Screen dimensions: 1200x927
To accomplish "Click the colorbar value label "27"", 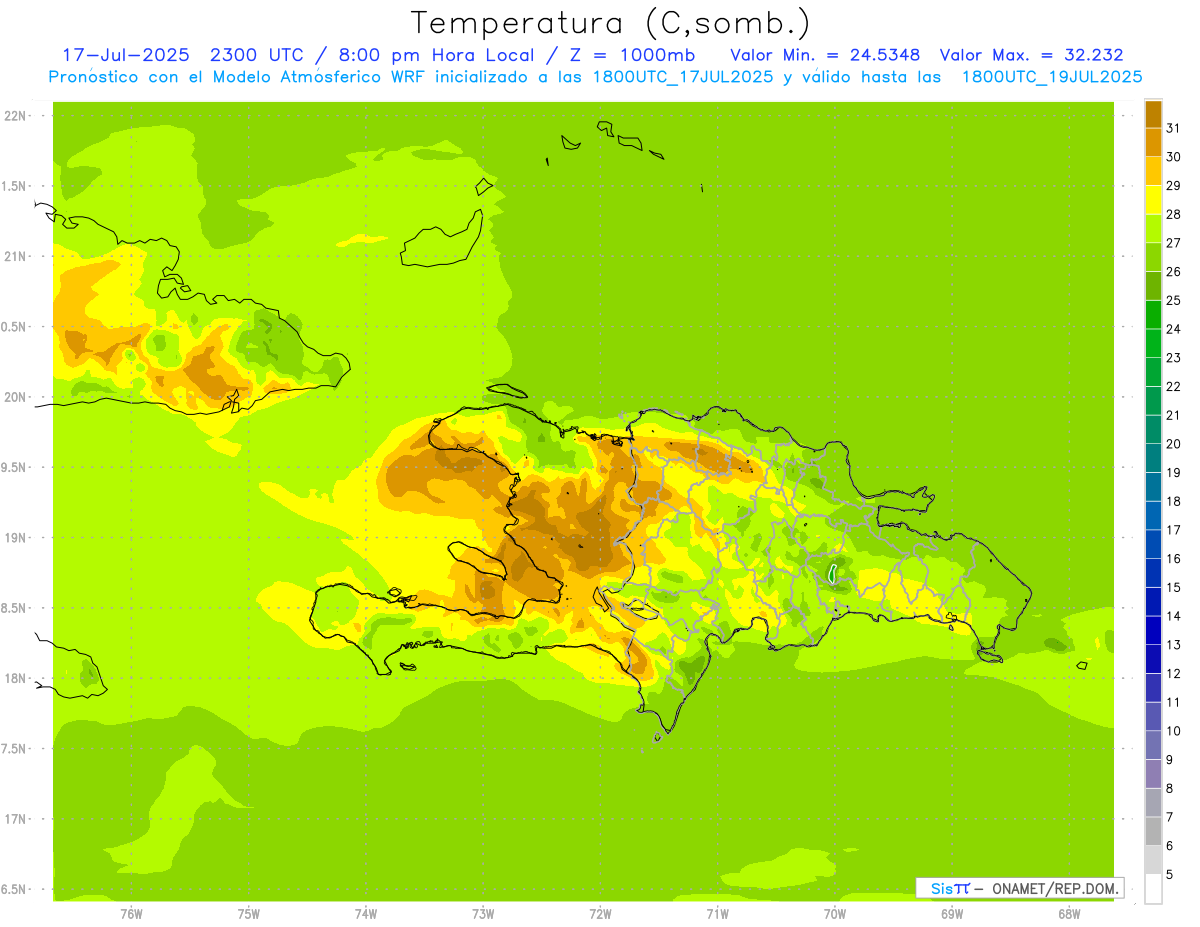I will pyautogui.click(x=1174, y=243).
